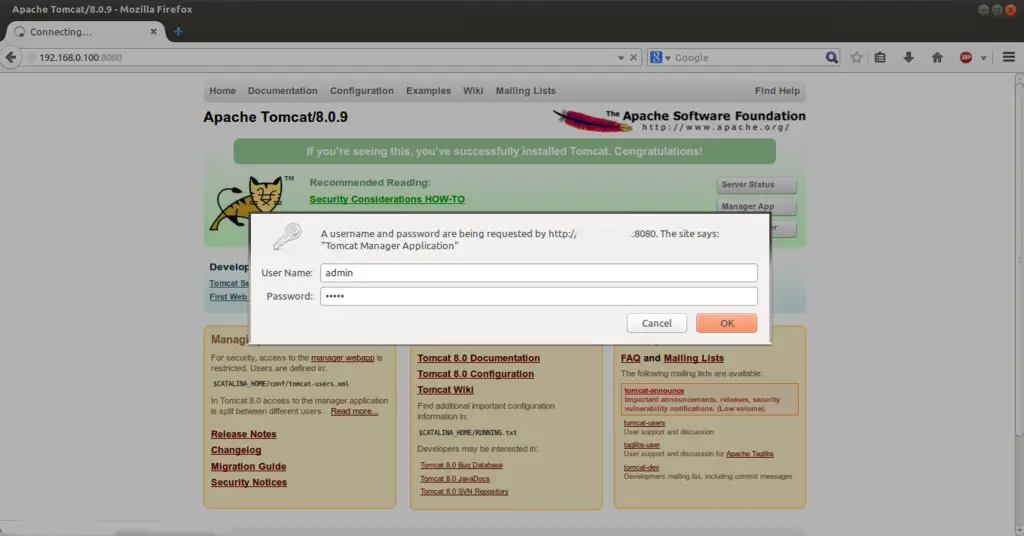Select the Connecting… browser tab

(85, 31)
